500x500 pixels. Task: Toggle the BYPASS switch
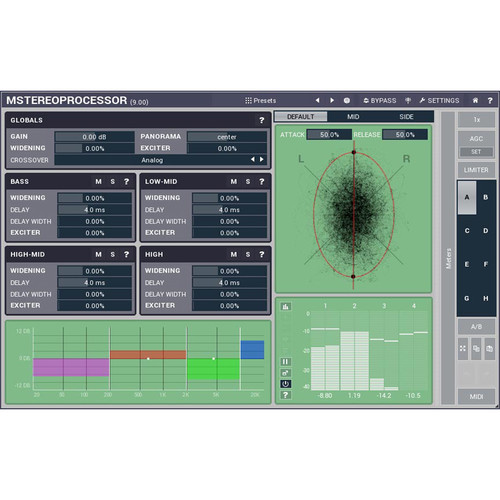coord(380,100)
